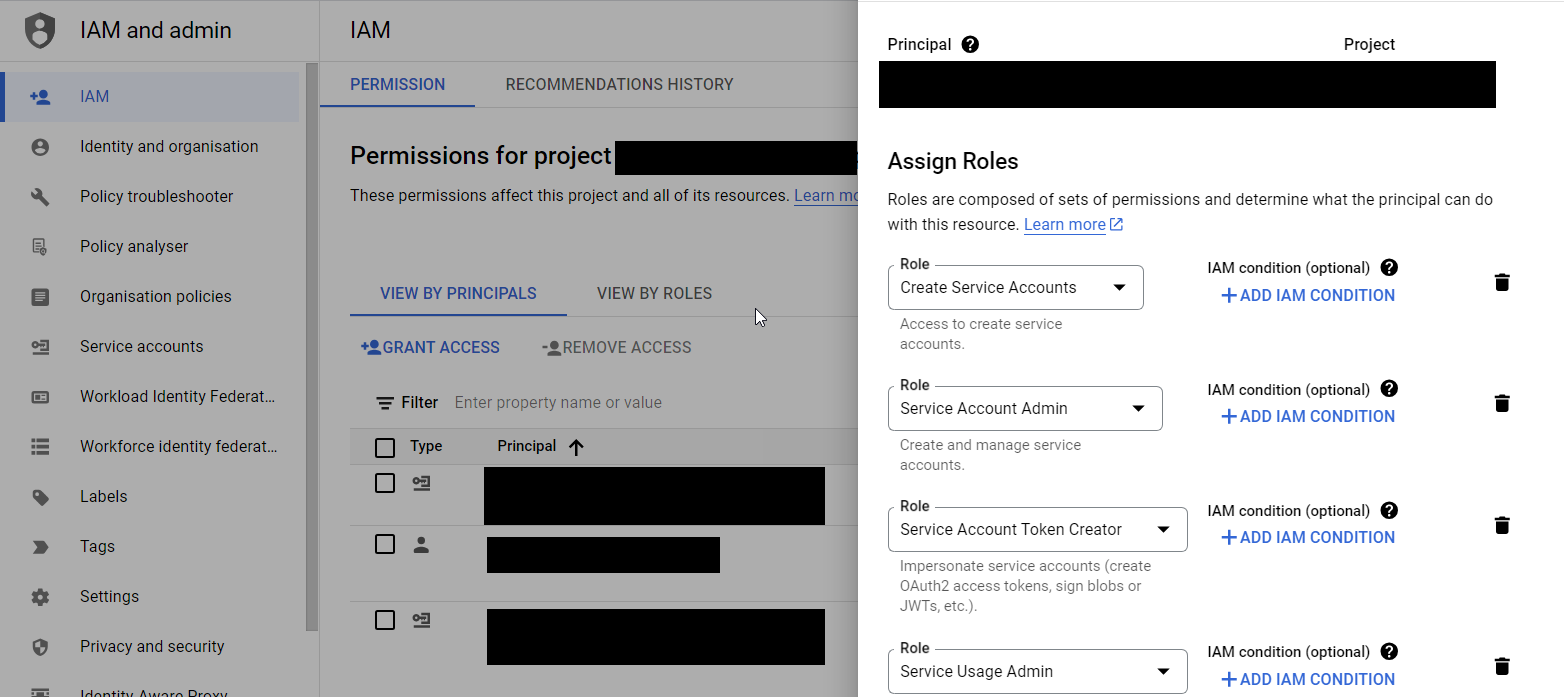This screenshot has width=1564, height=697.
Task: Open the Service Usage Admin role dropdown
Action: pyautogui.click(x=1037, y=672)
